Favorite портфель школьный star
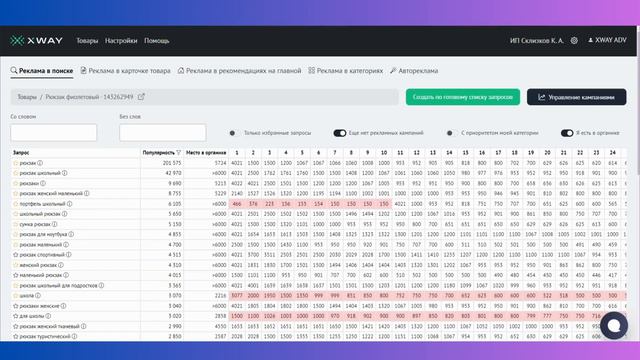Screen dimensions: 640x360 tap(16, 204)
